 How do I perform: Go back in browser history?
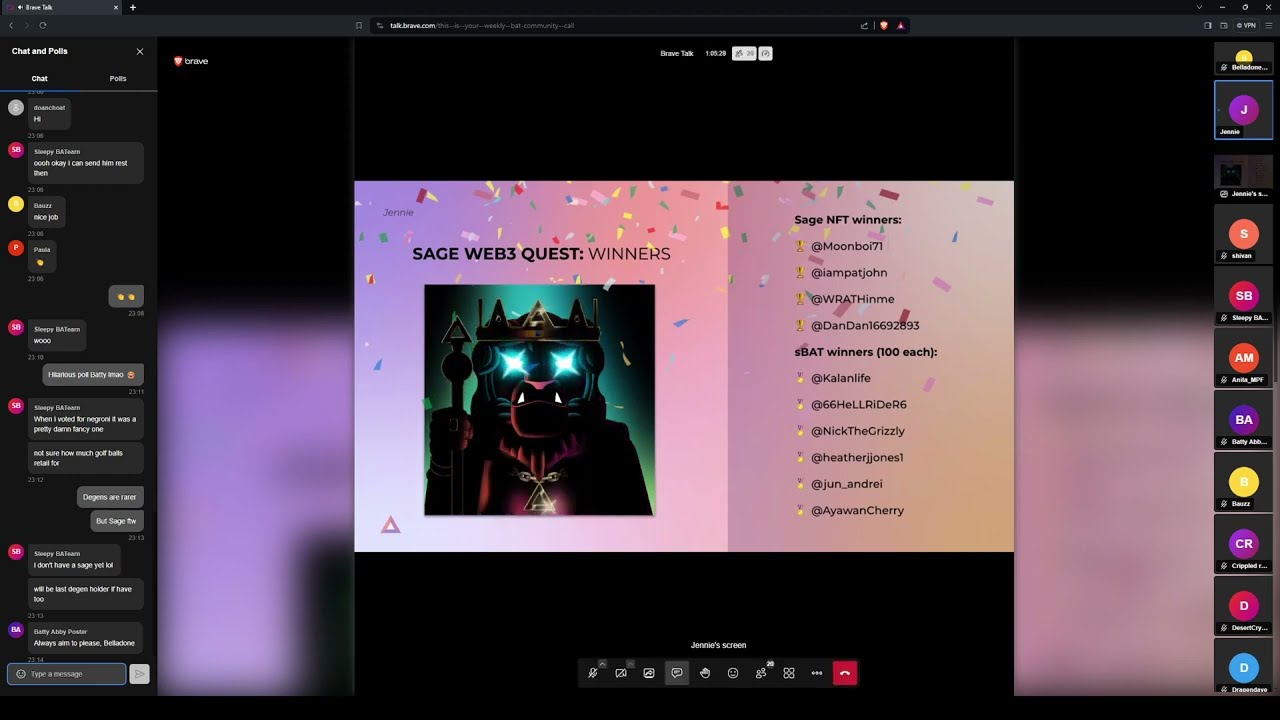point(11,25)
